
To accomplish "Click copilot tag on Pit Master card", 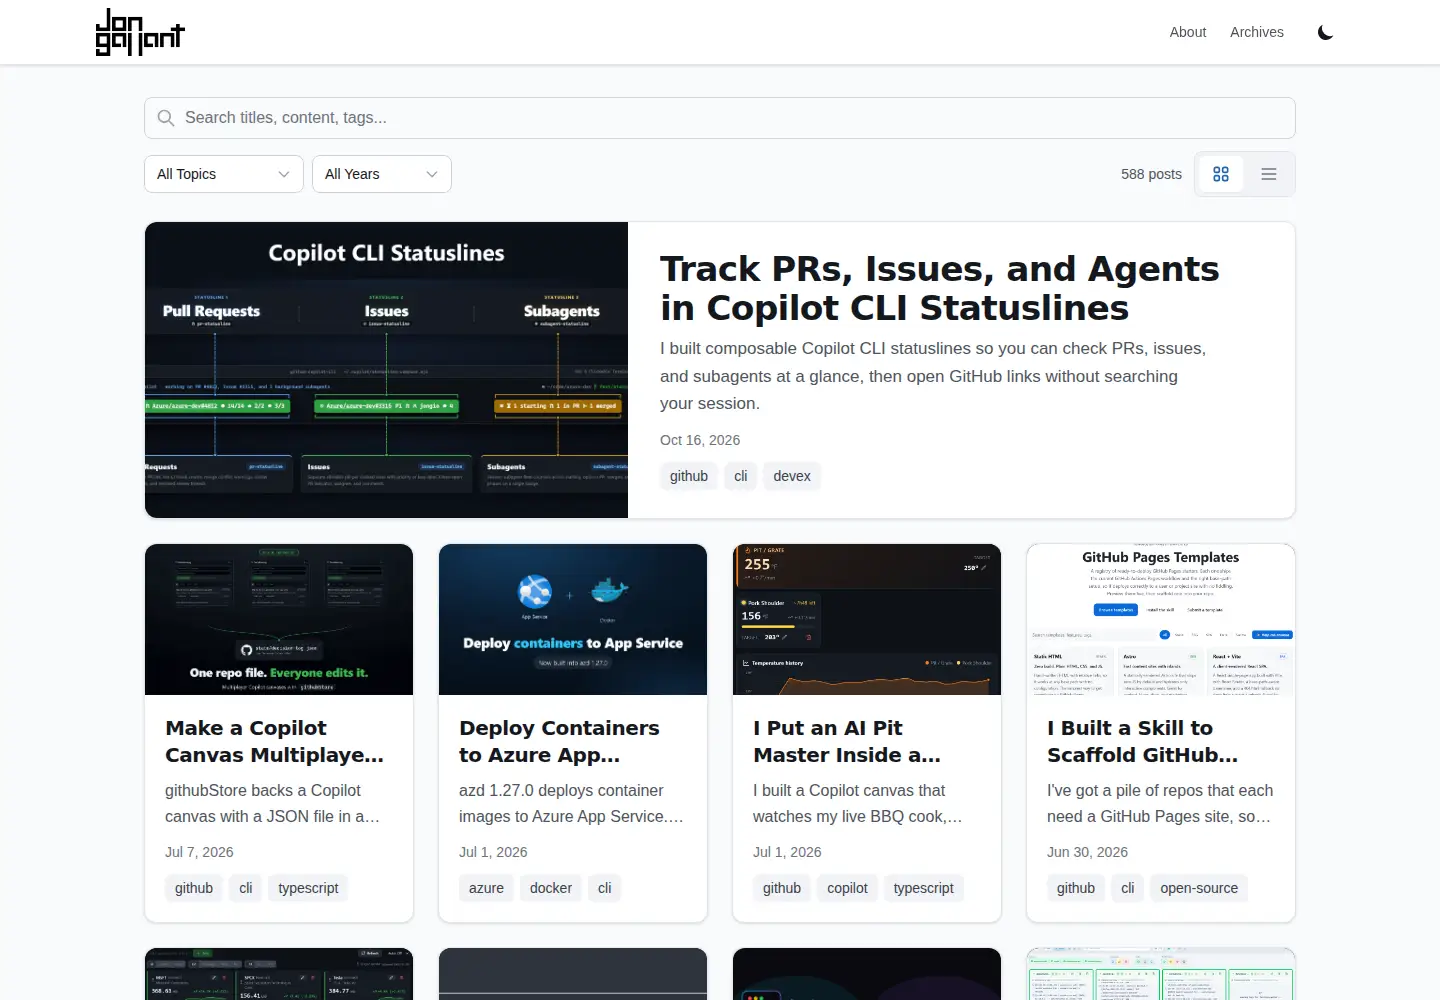I will tap(847, 888).
